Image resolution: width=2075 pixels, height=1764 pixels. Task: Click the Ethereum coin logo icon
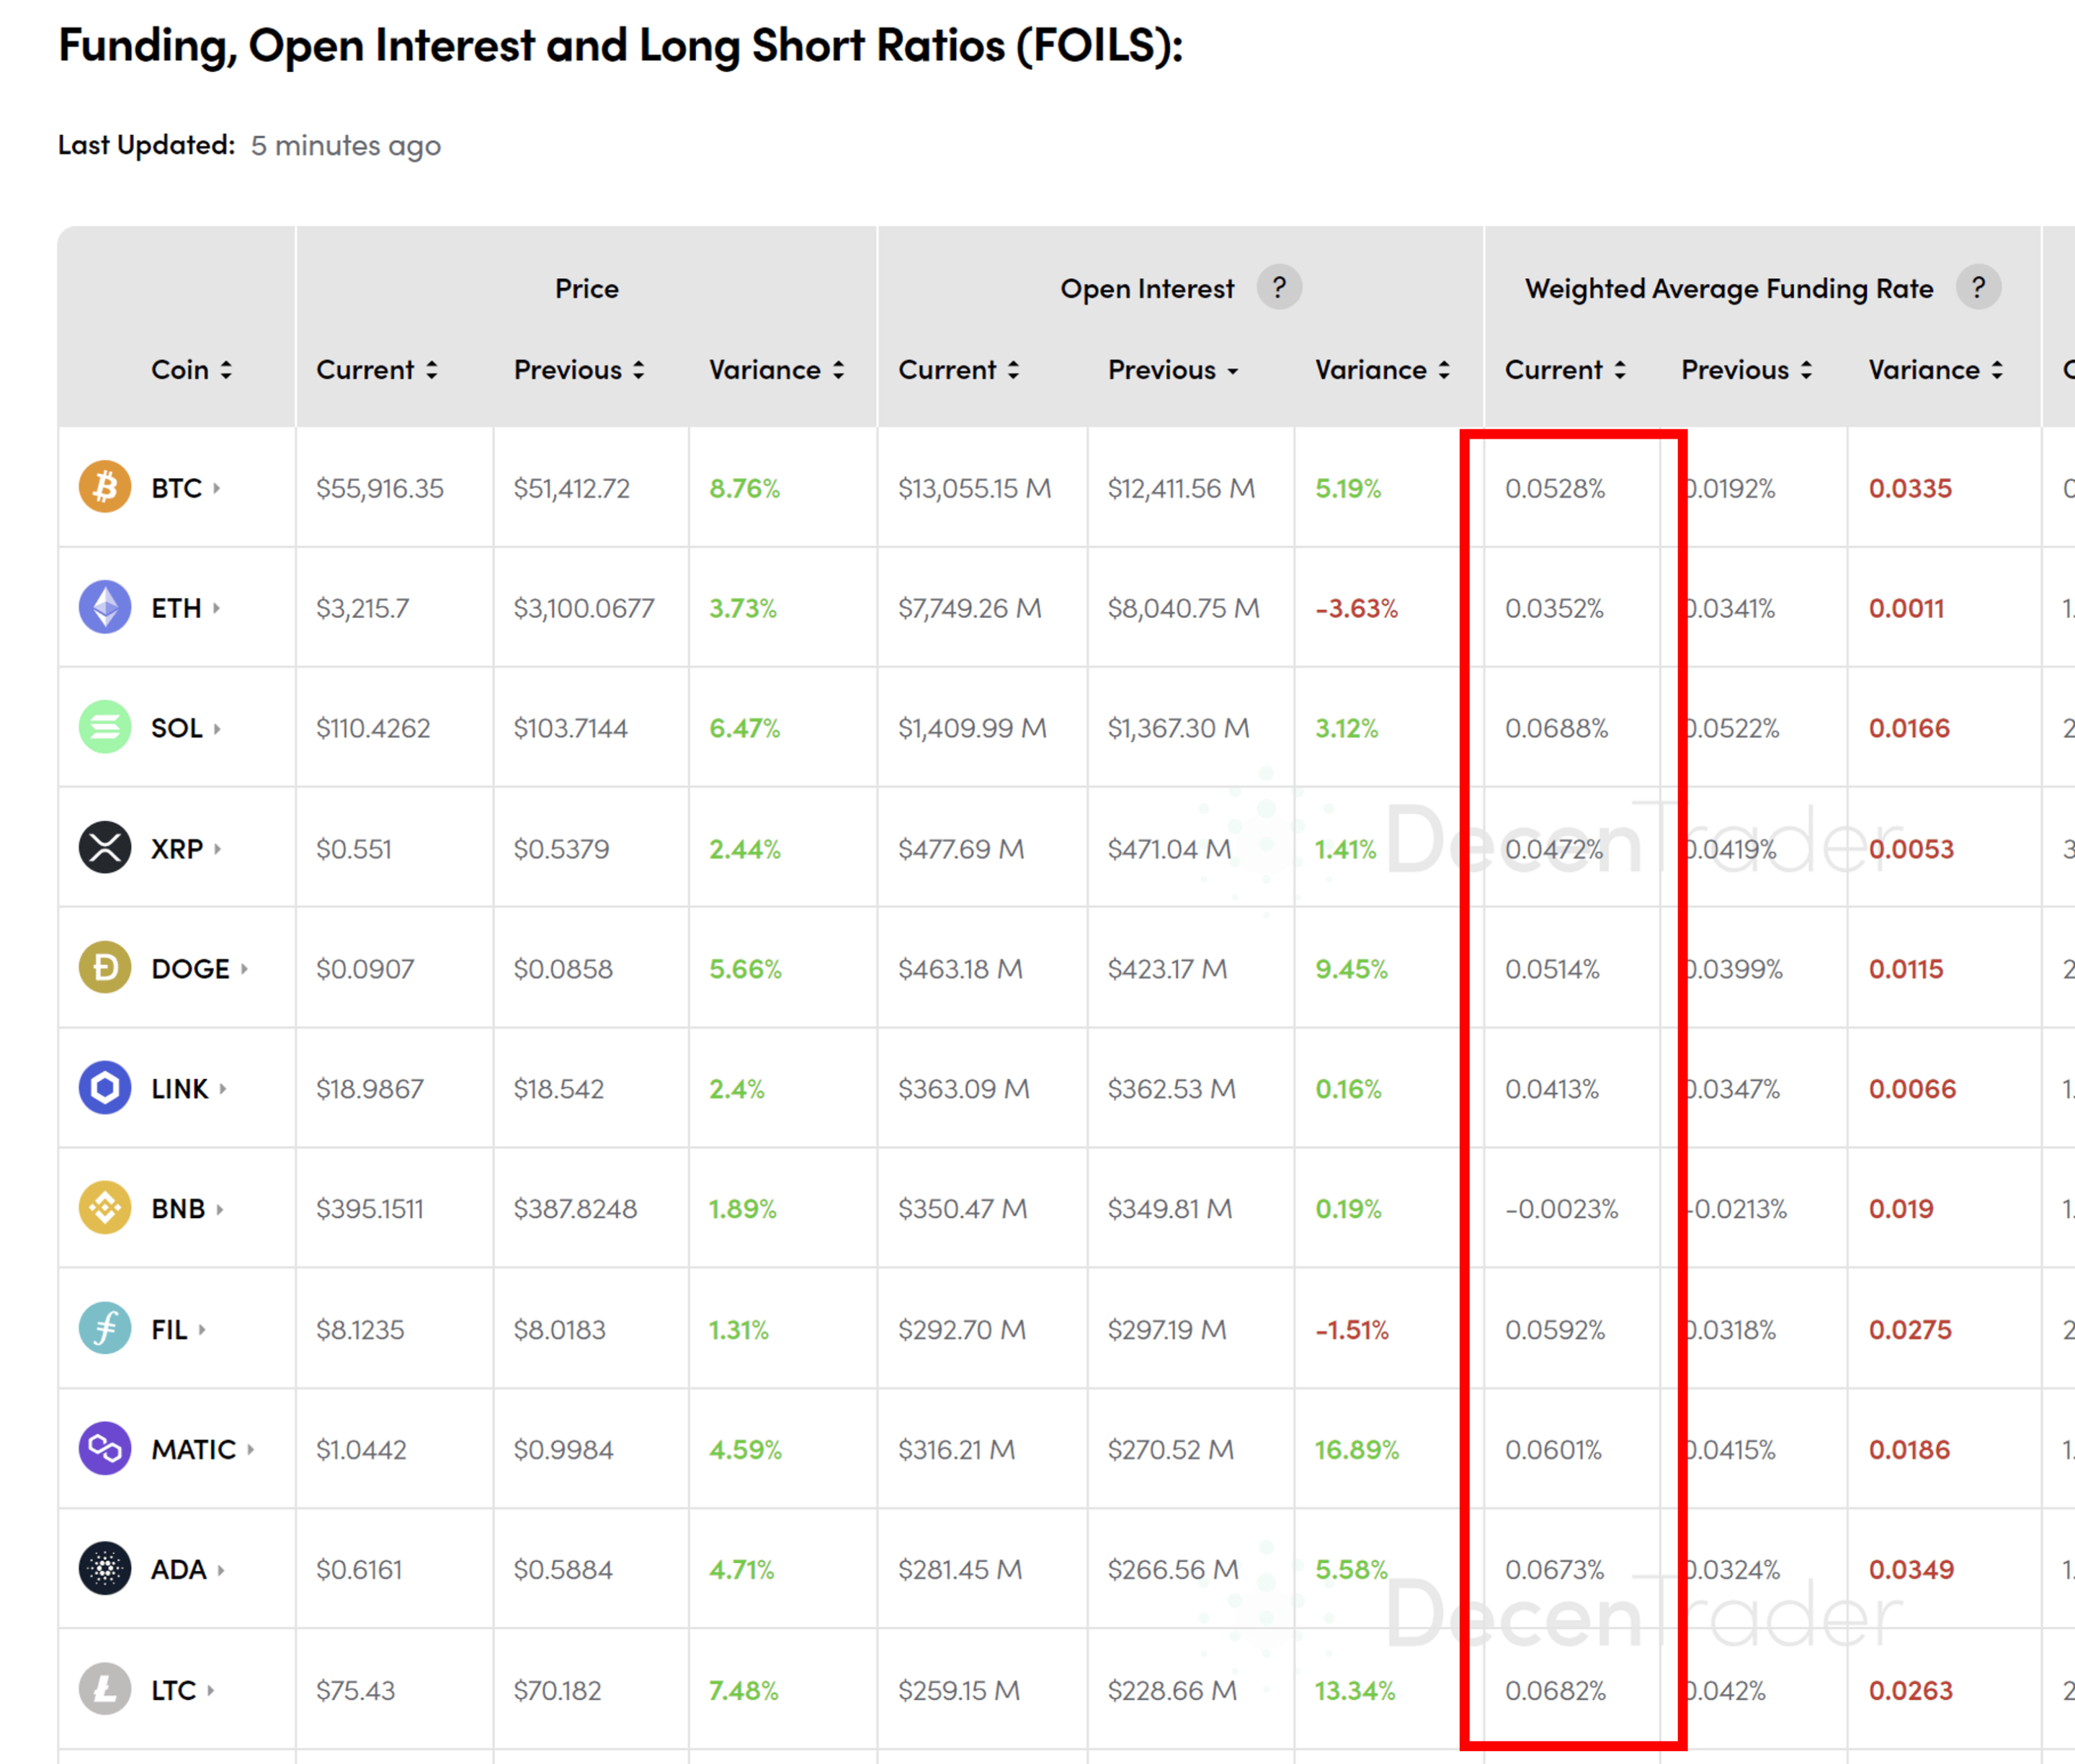pos(105,607)
